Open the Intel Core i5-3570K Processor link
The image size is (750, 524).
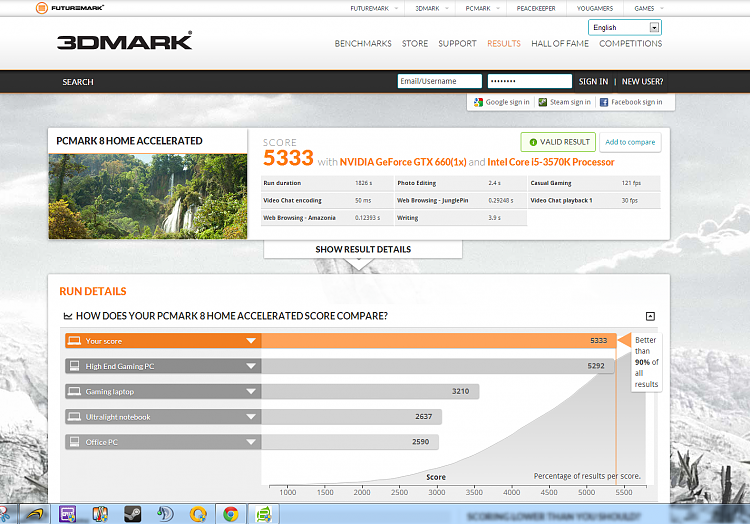click(551, 162)
